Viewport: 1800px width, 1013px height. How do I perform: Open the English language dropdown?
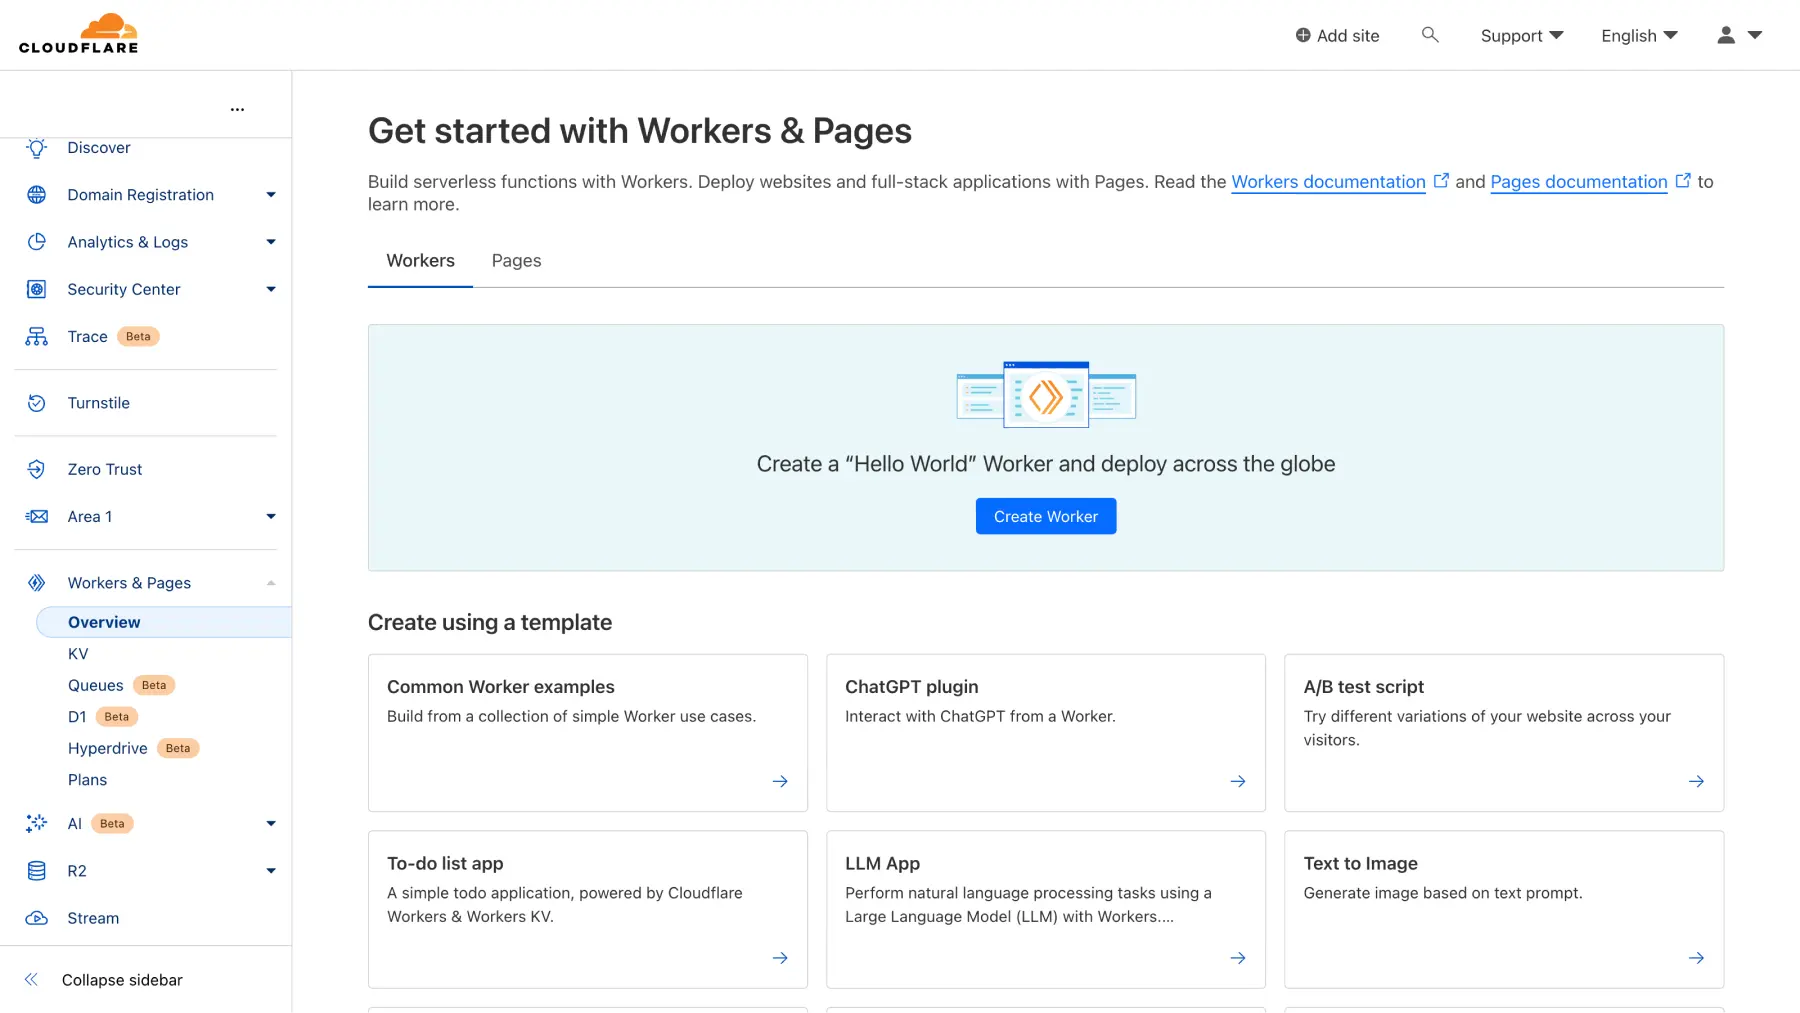tap(1639, 36)
